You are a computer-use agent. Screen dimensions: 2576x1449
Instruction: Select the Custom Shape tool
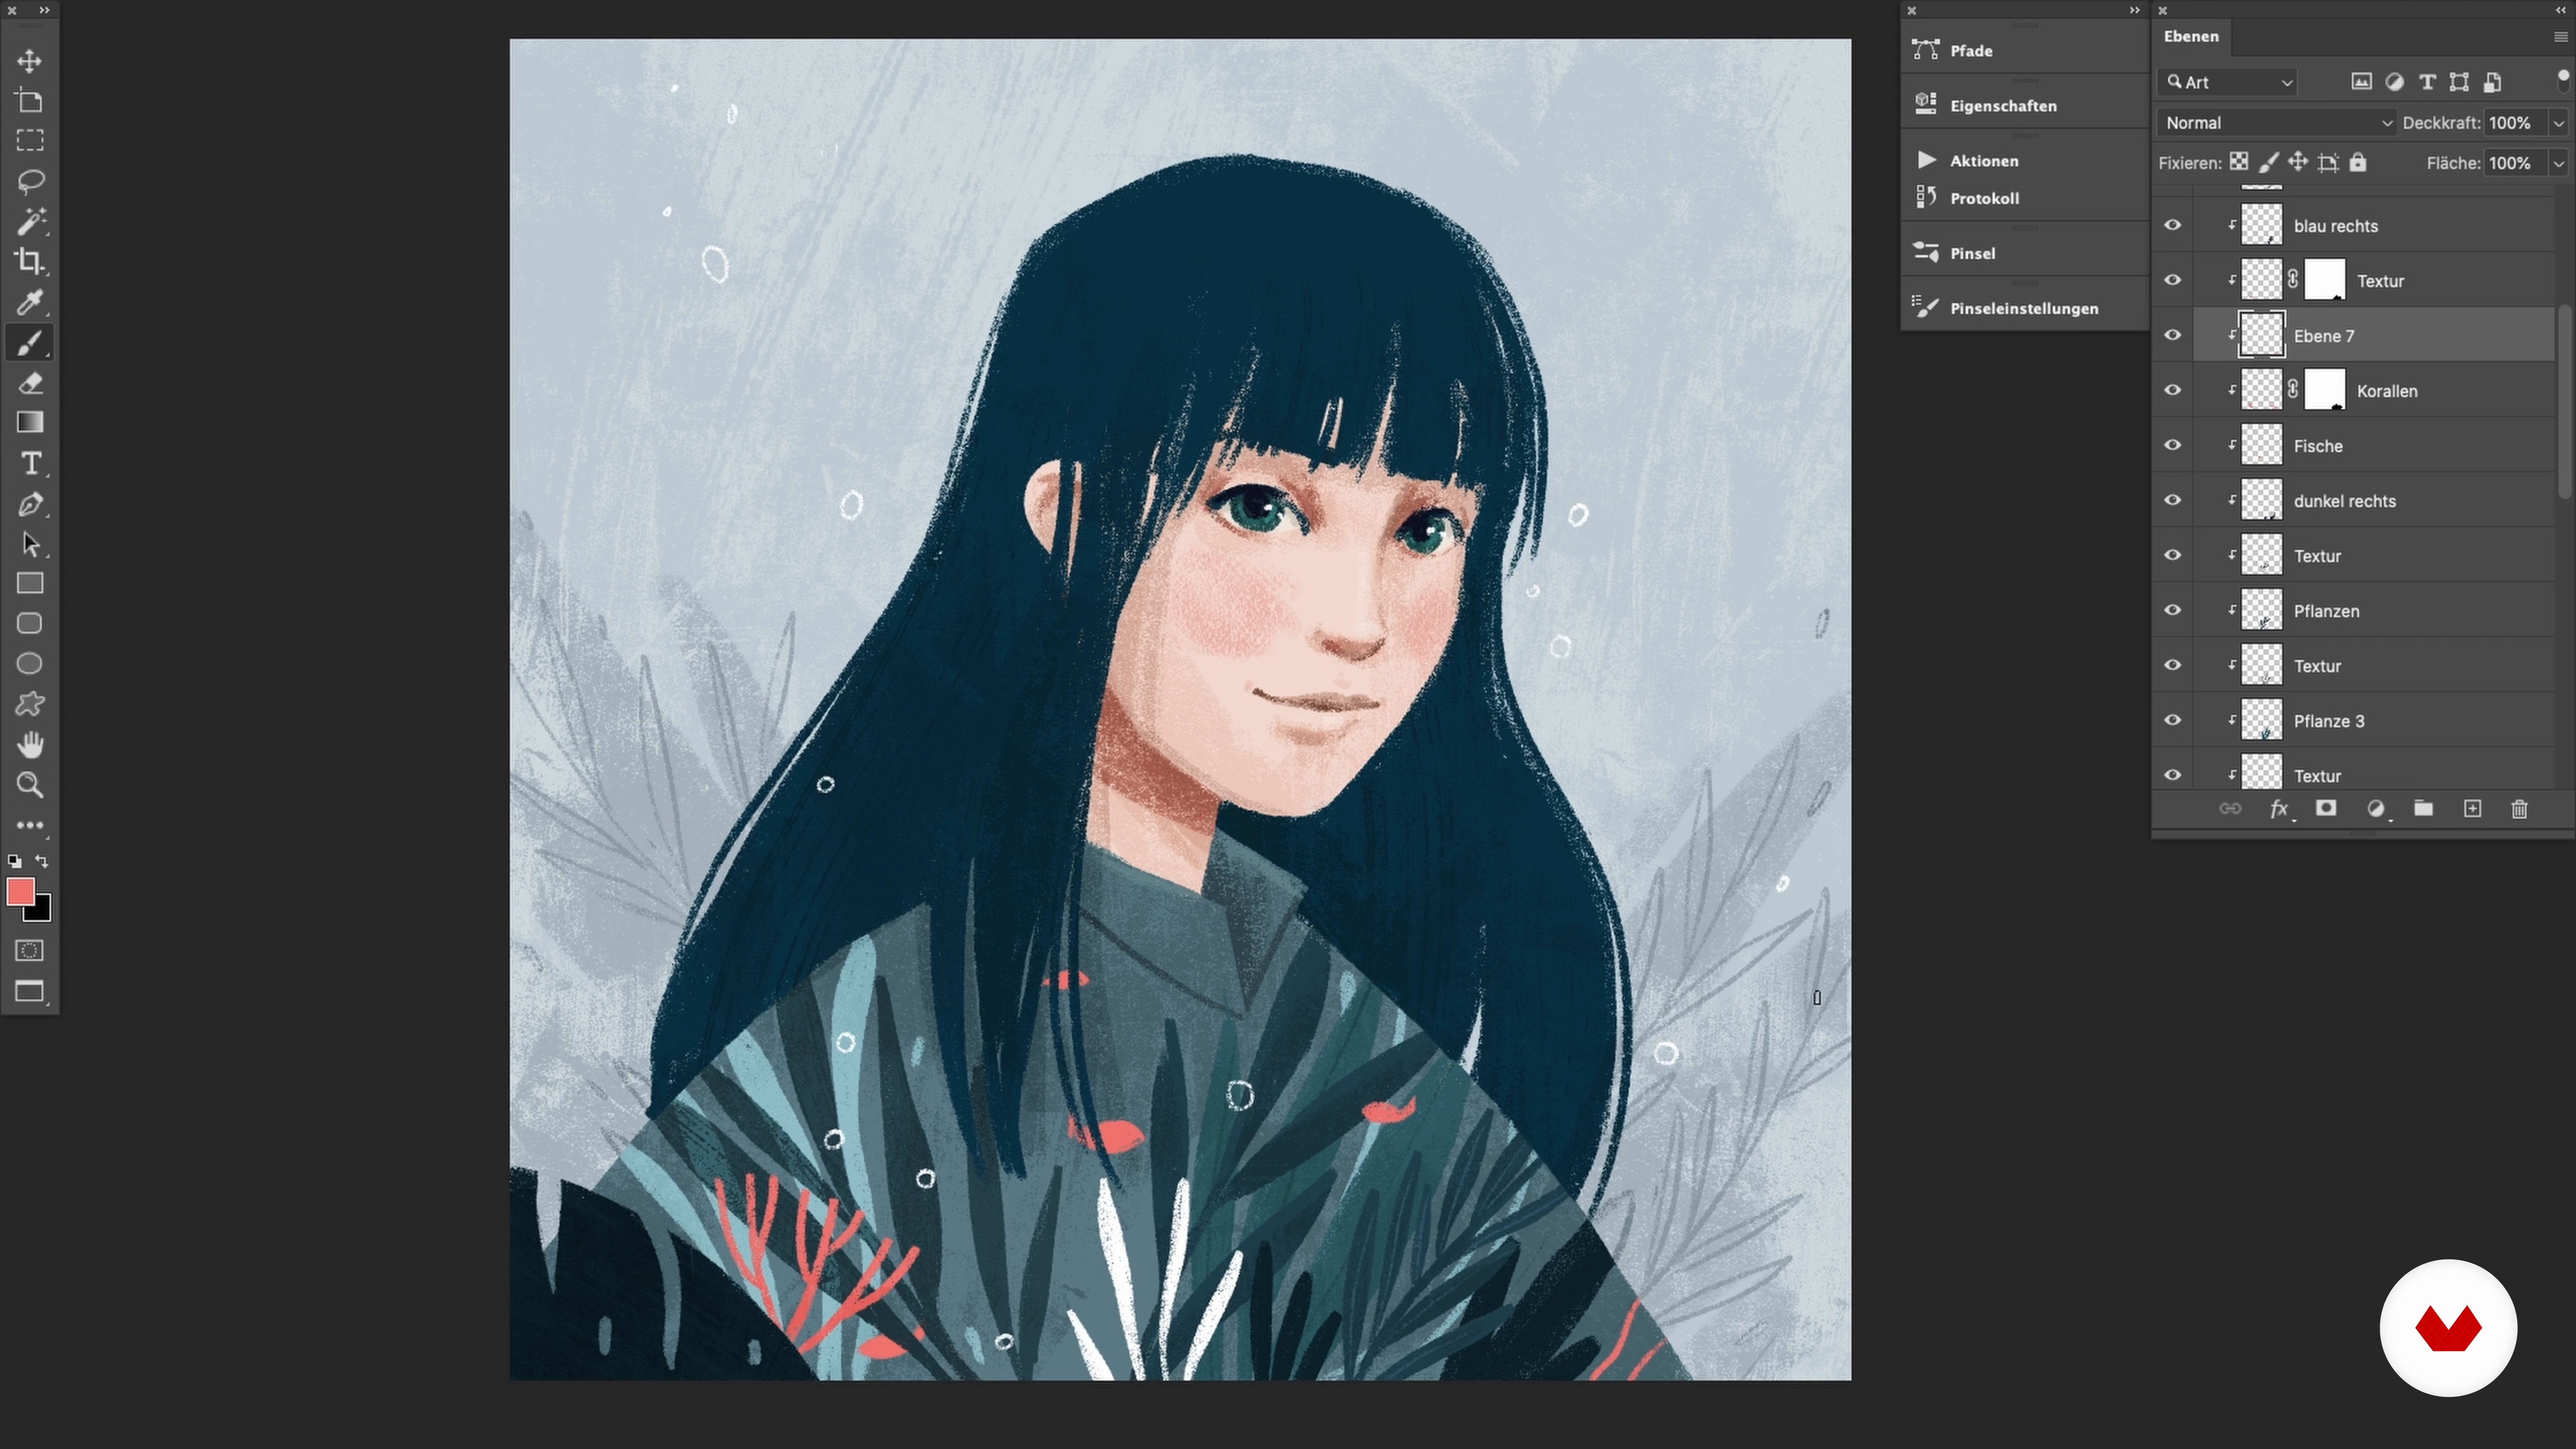tap(29, 704)
